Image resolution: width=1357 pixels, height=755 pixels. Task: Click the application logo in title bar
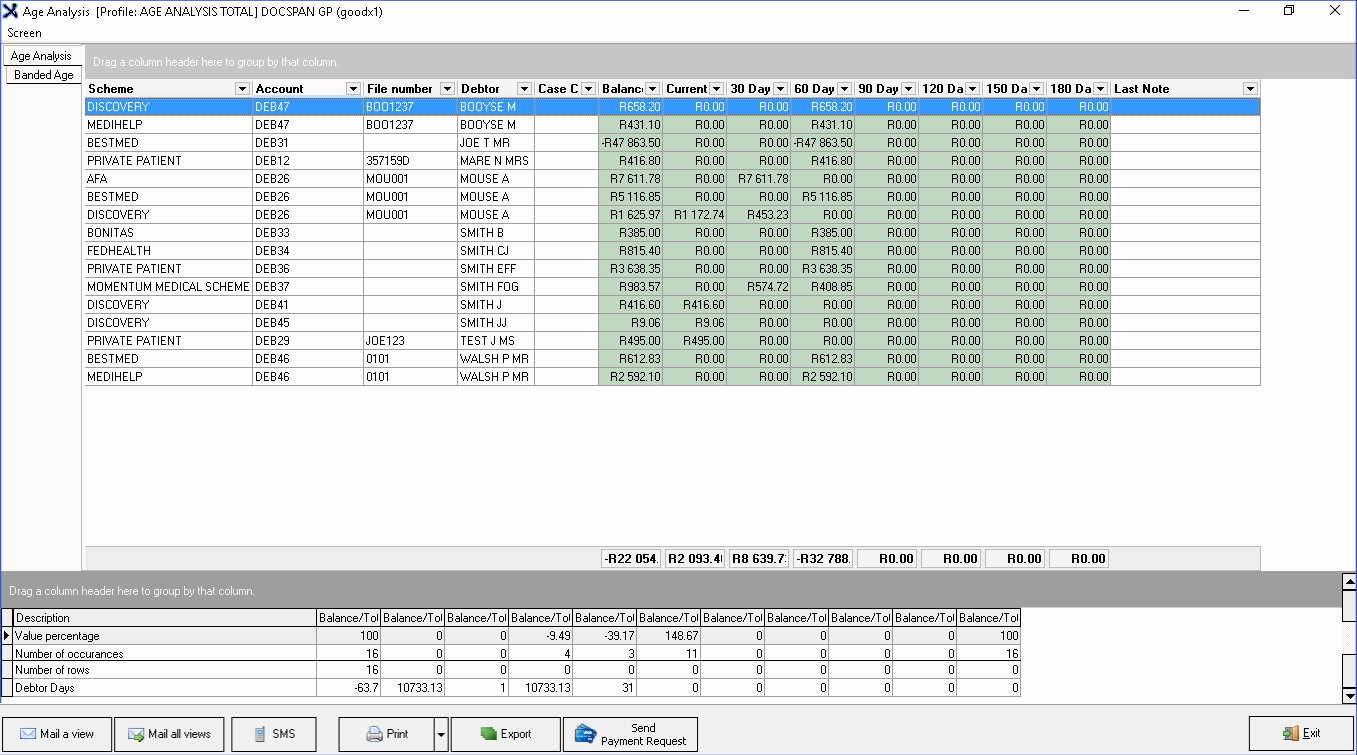click(11, 12)
